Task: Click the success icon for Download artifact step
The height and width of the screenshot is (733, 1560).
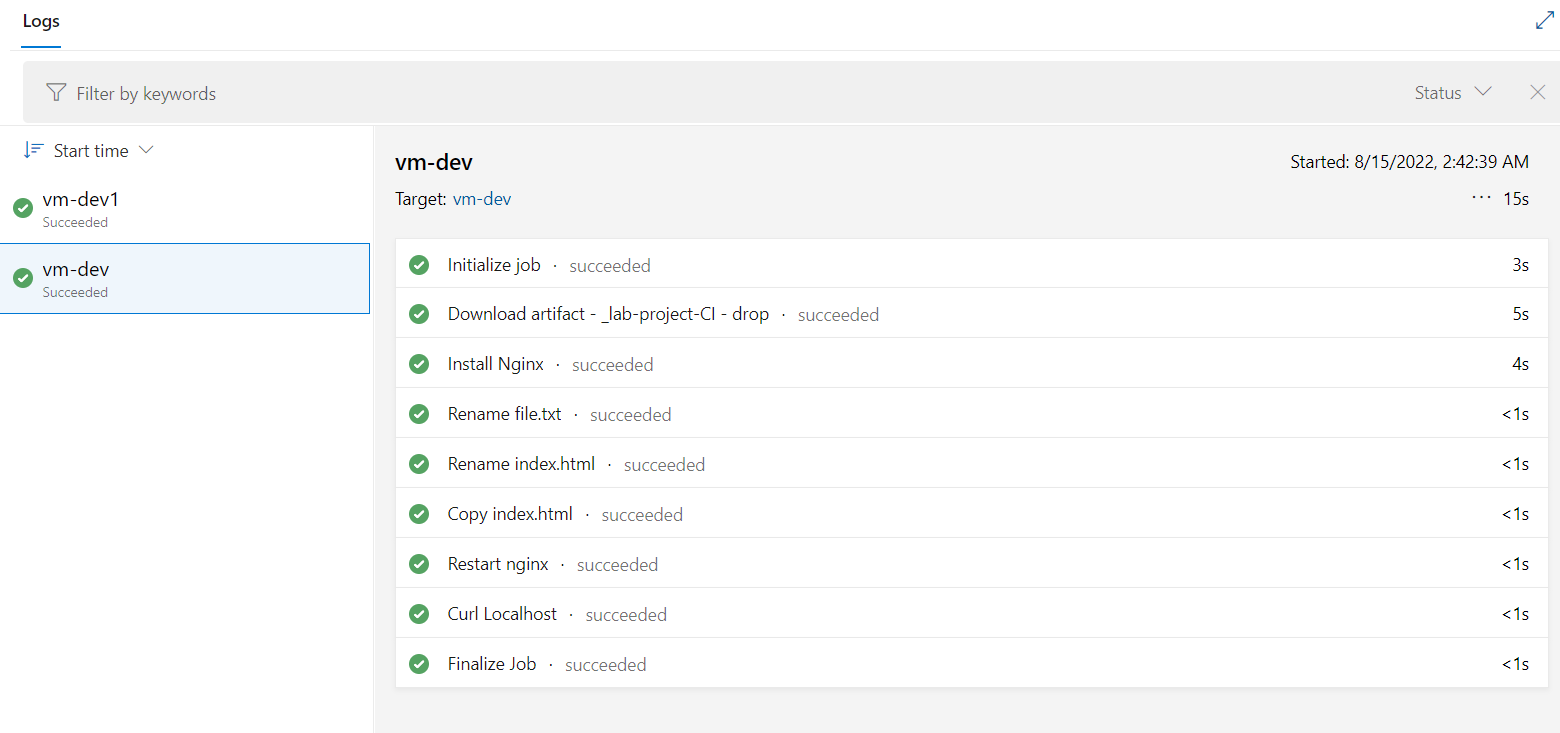Action: point(419,314)
